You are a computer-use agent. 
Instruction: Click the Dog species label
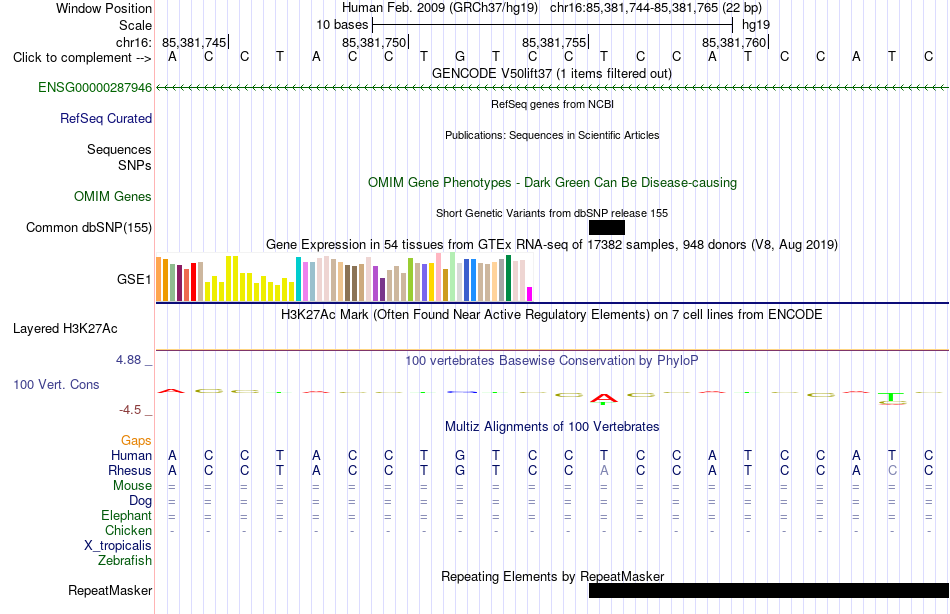(x=140, y=500)
